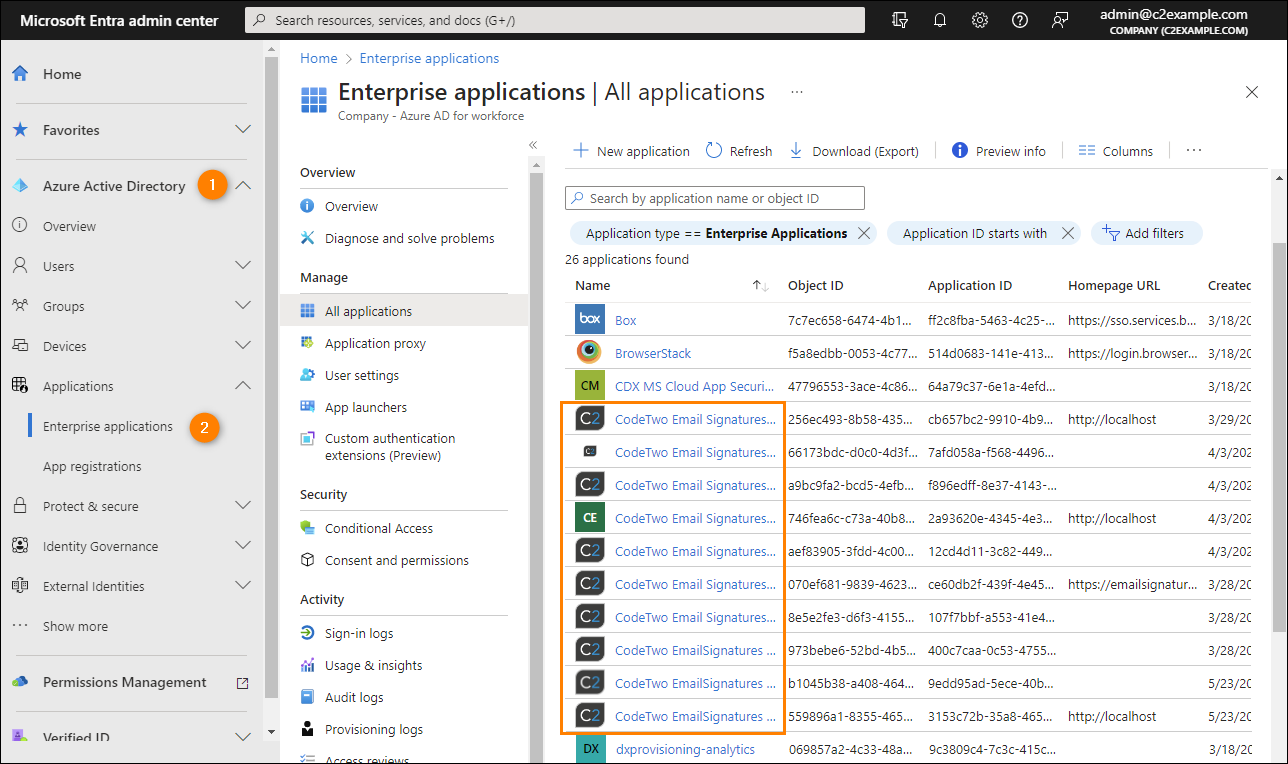Open Application proxy
Screen dimensions: 1288x764
click(x=375, y=343)
